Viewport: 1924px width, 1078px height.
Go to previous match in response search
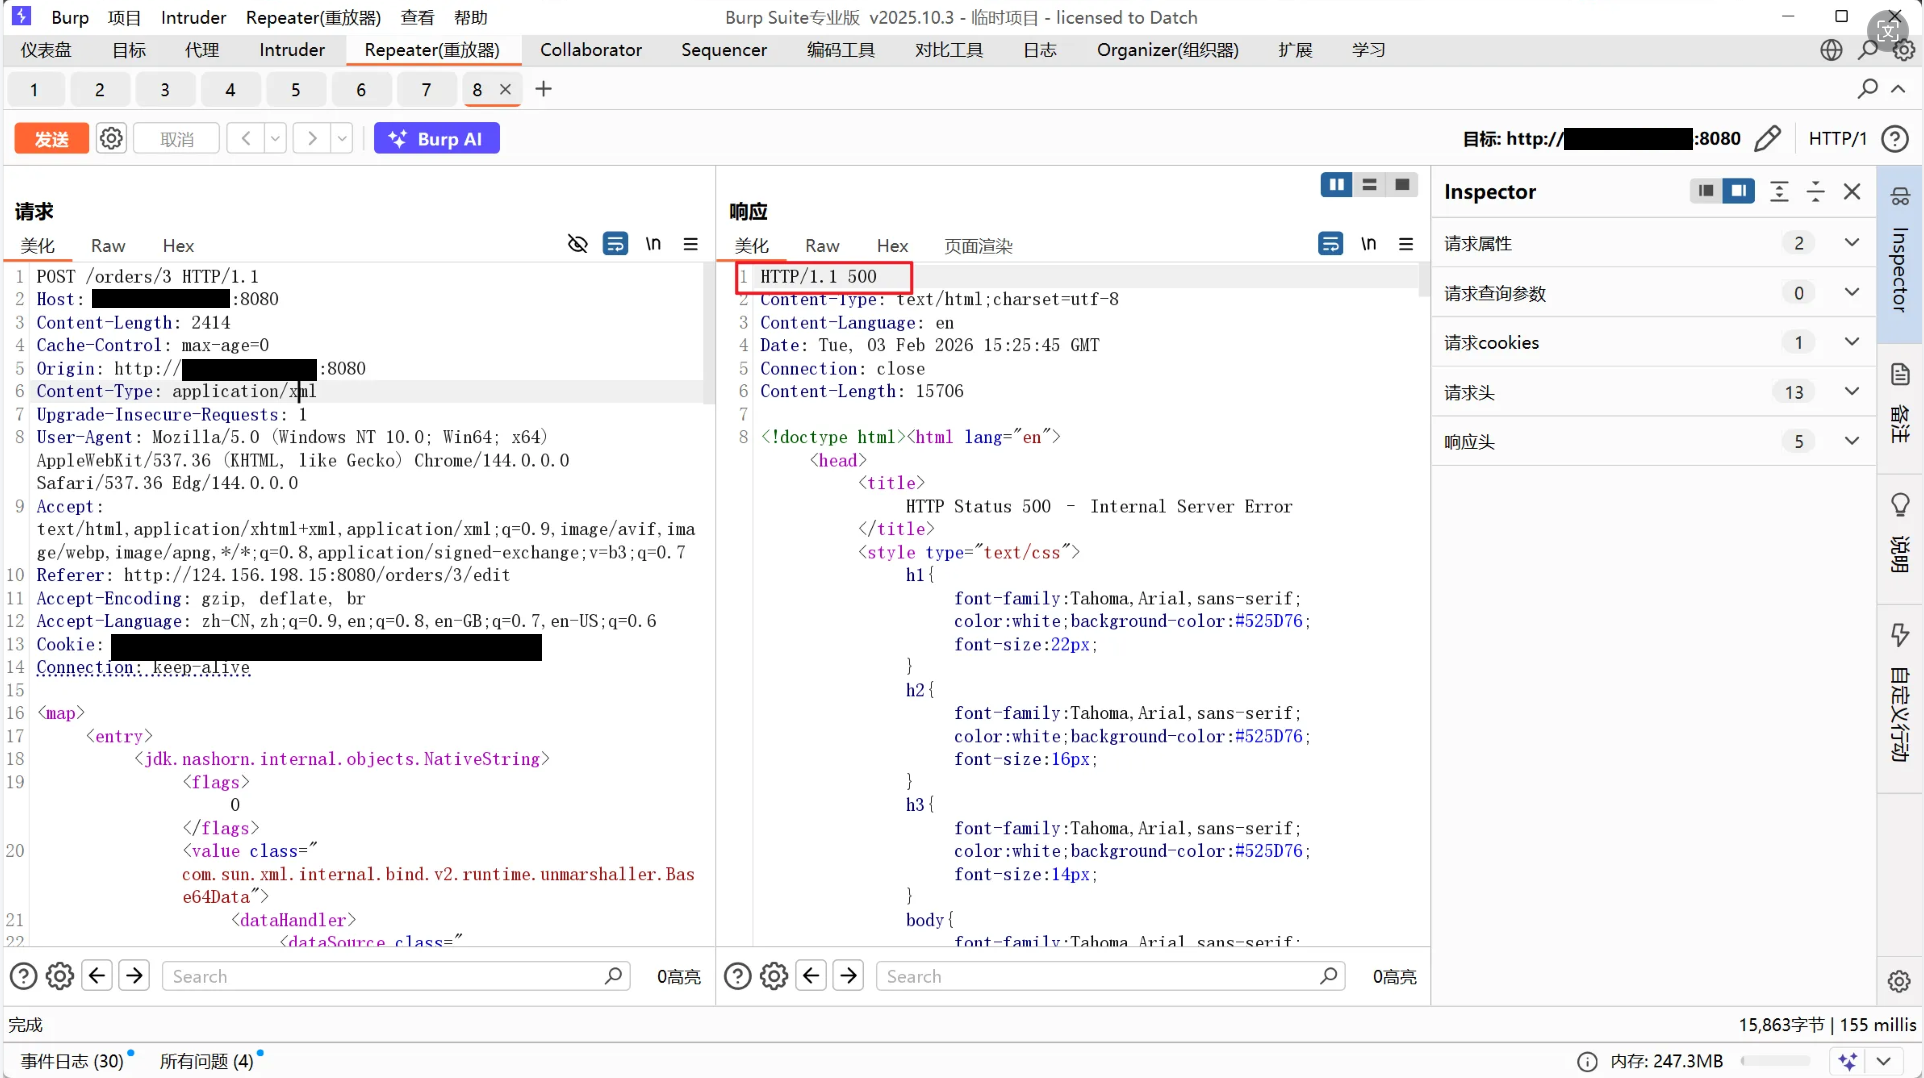pos(811,975)
